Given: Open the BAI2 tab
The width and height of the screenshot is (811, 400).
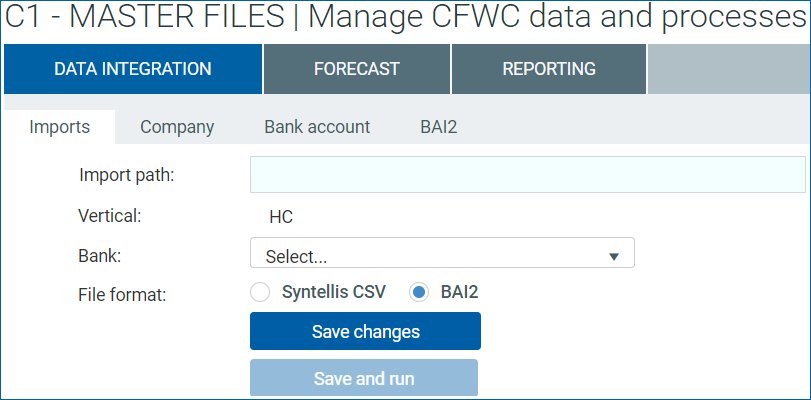Looking at the screenshot, I should [x=439, y=127].
